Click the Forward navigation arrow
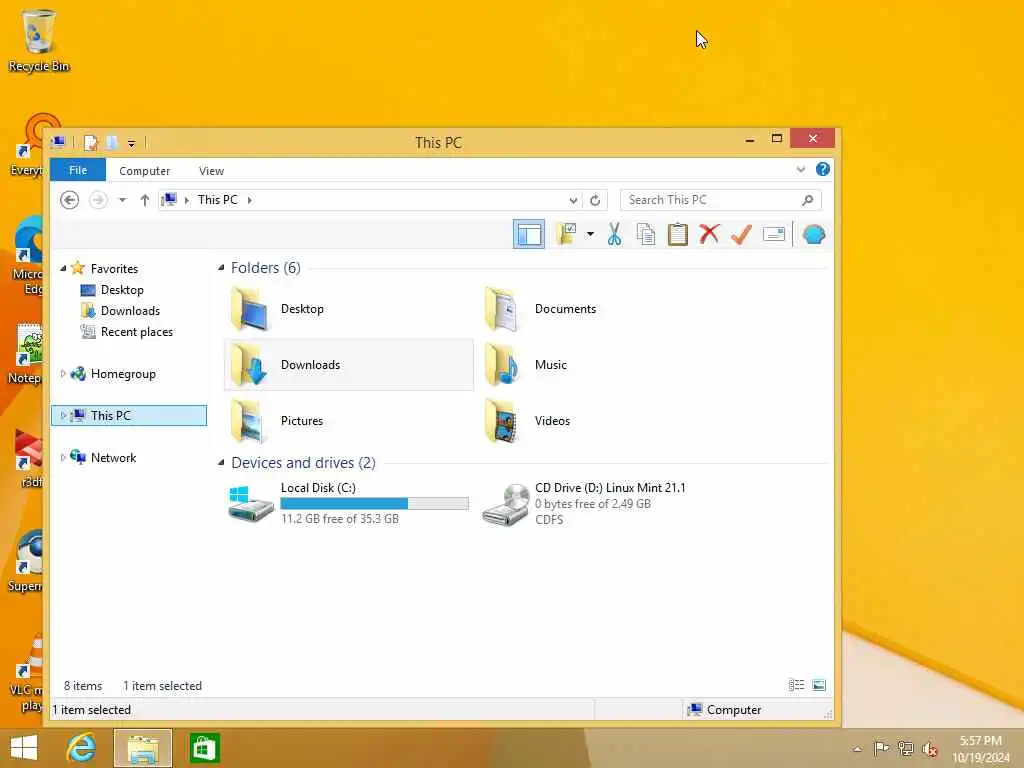This screenshot has height=768, width=1024. 98,200
